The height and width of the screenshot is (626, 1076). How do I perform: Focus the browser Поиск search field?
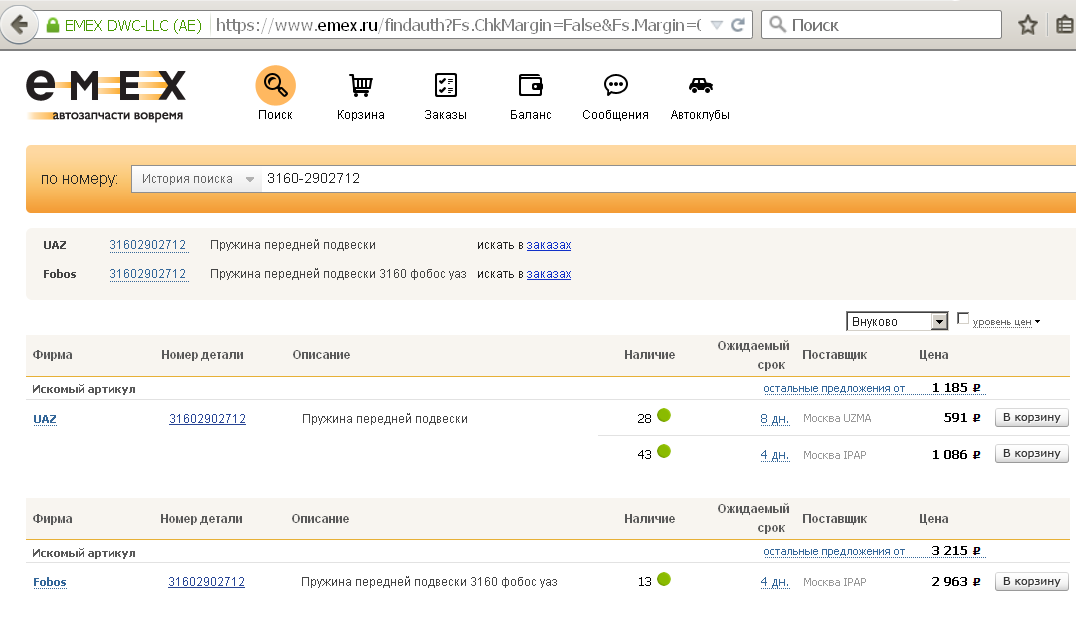881,25
